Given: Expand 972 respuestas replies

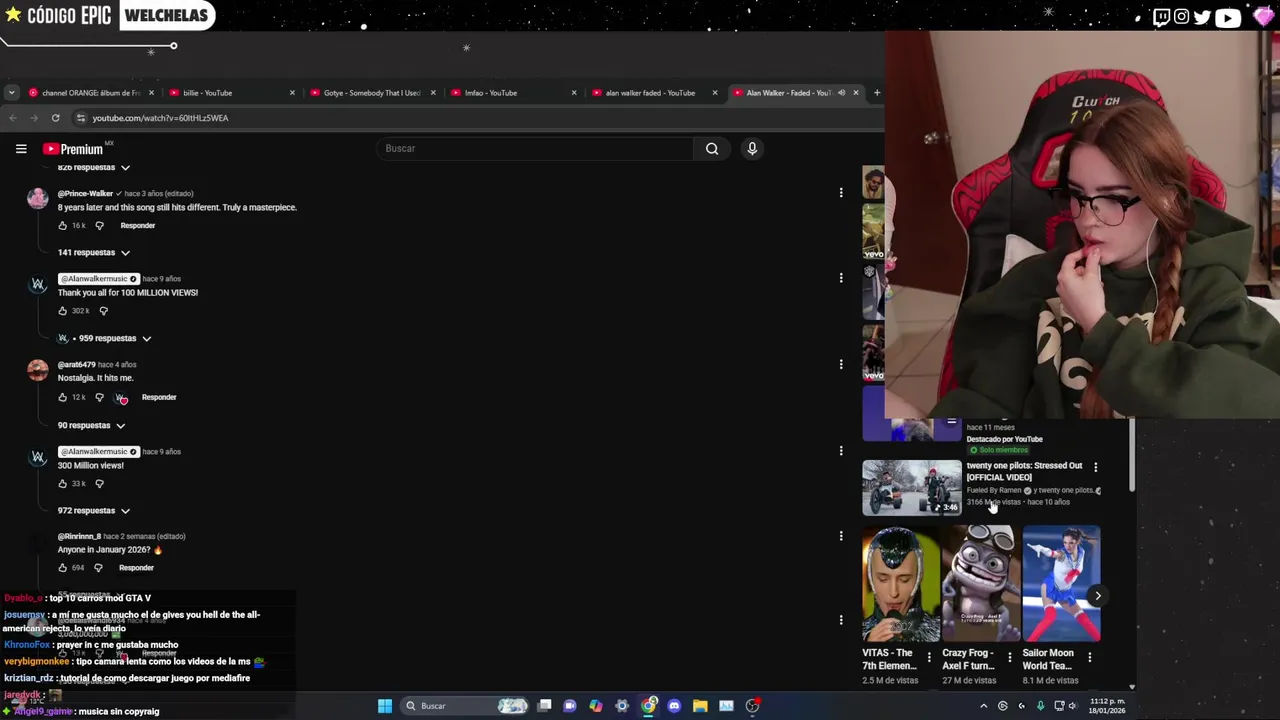Looking at the screenshot, I should click(x=94, y=511).
